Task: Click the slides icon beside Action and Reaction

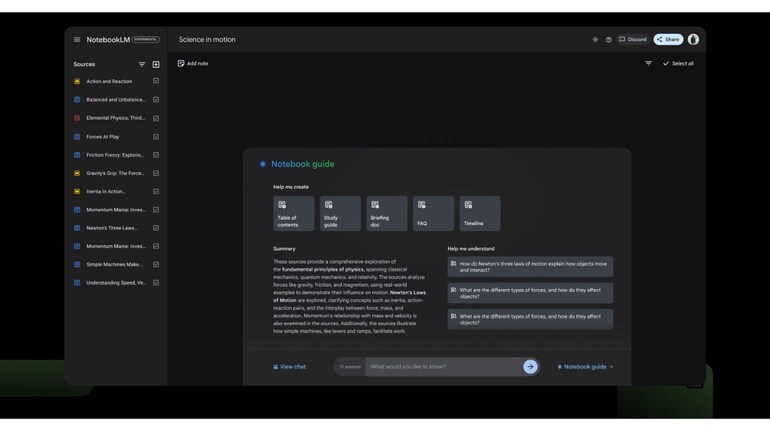Action: pyautogui.click(x=77, y=81)
